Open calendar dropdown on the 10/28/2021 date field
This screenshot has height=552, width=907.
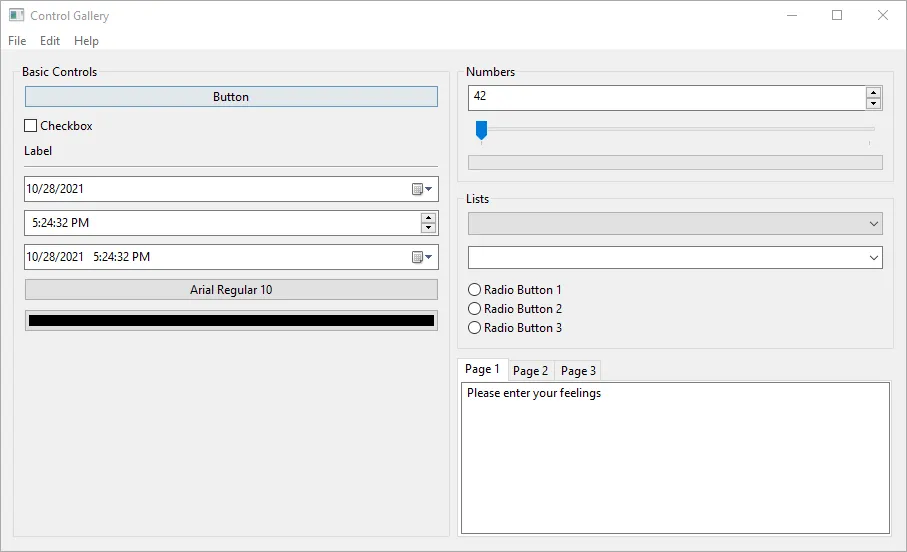pos(422,189)
